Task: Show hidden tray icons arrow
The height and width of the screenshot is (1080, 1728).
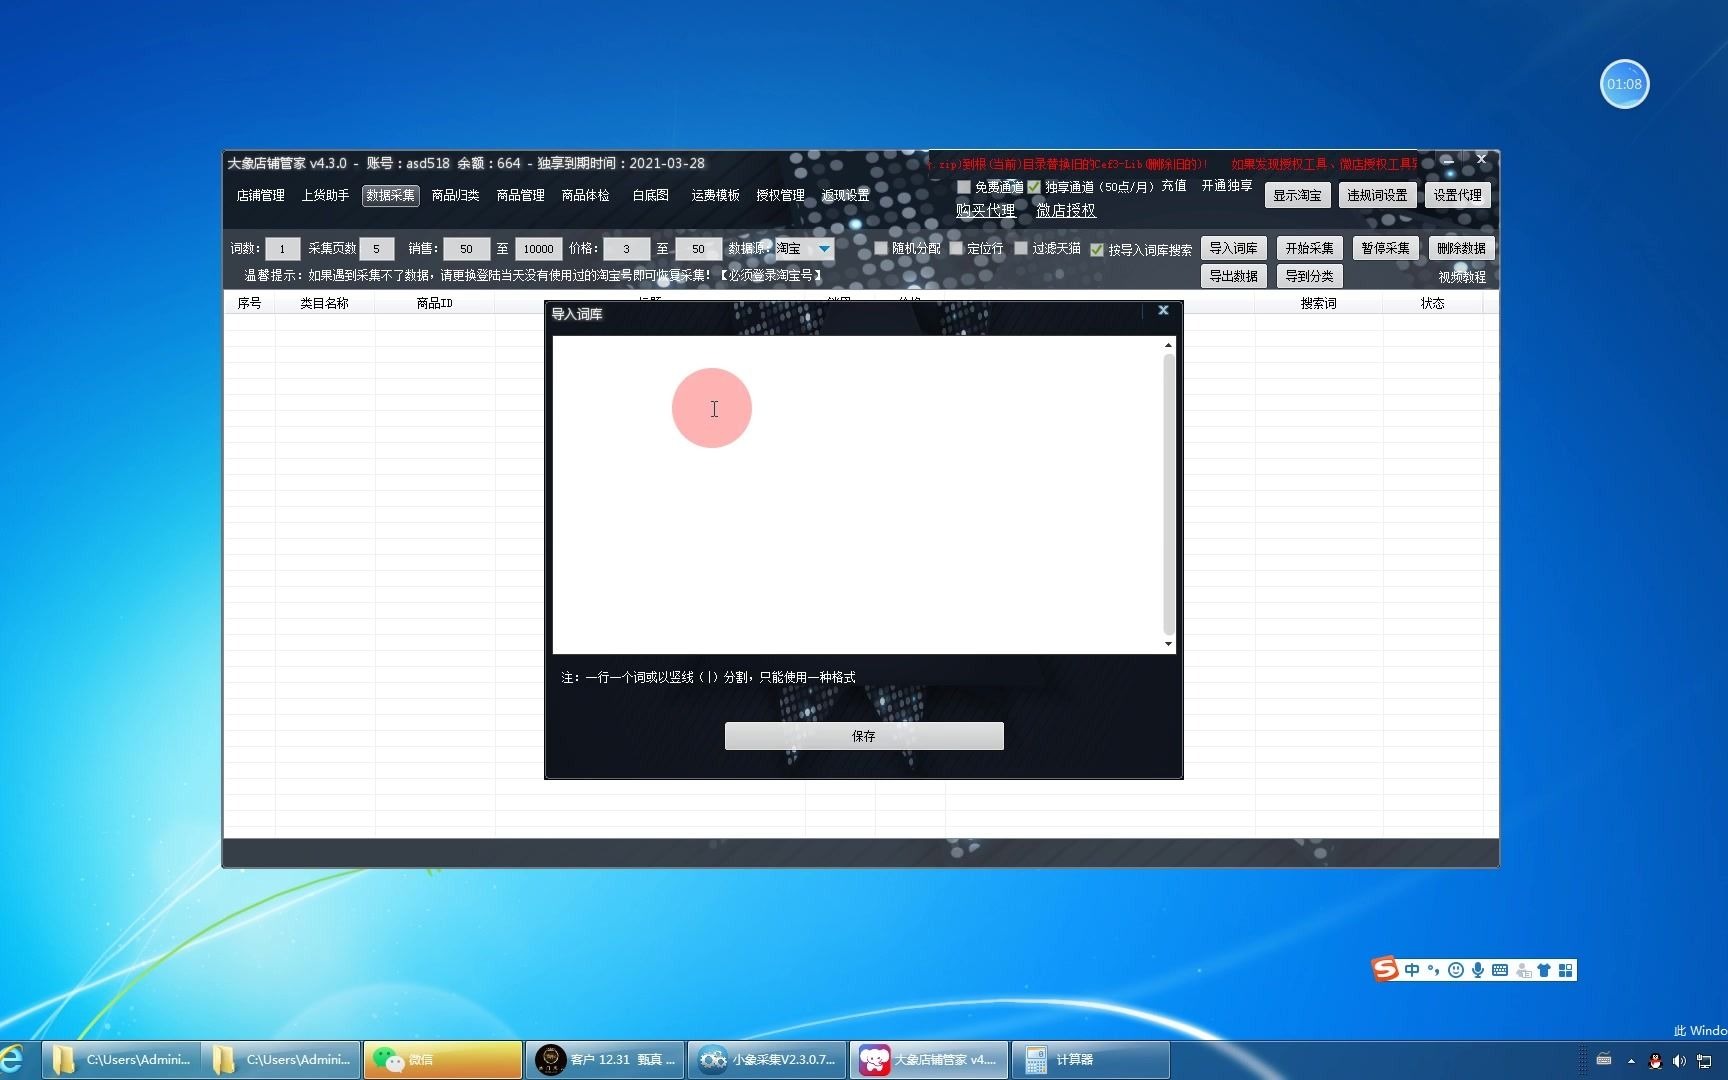Action: point(1631,1061)
